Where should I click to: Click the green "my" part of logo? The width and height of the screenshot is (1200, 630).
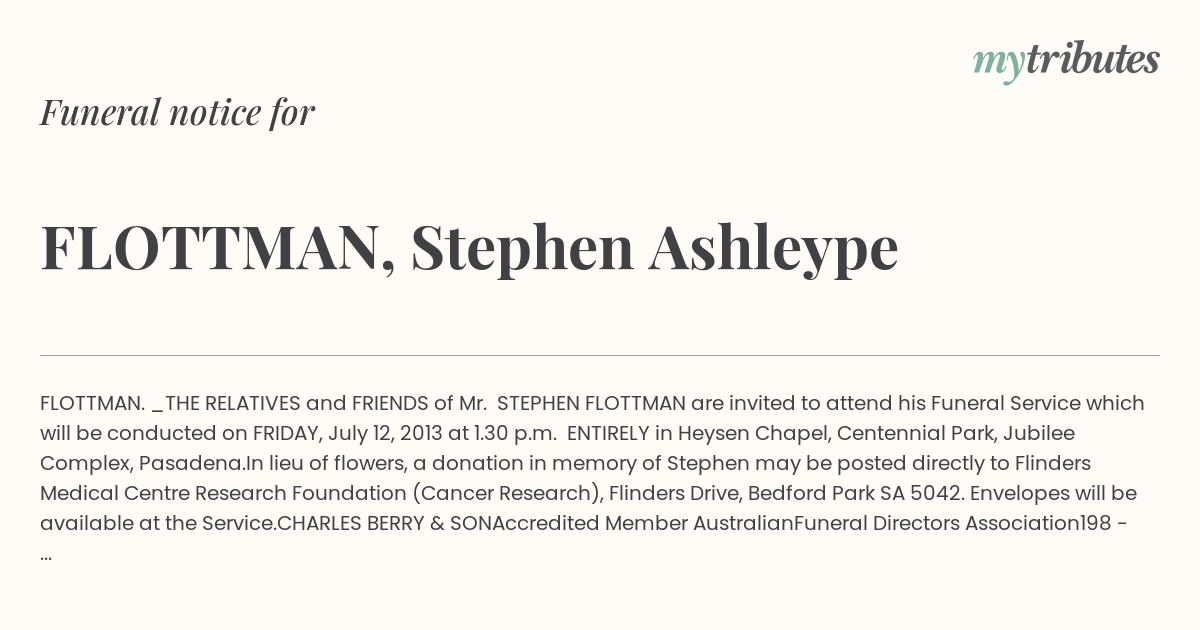pyautogui.click(x=998, y=65)
